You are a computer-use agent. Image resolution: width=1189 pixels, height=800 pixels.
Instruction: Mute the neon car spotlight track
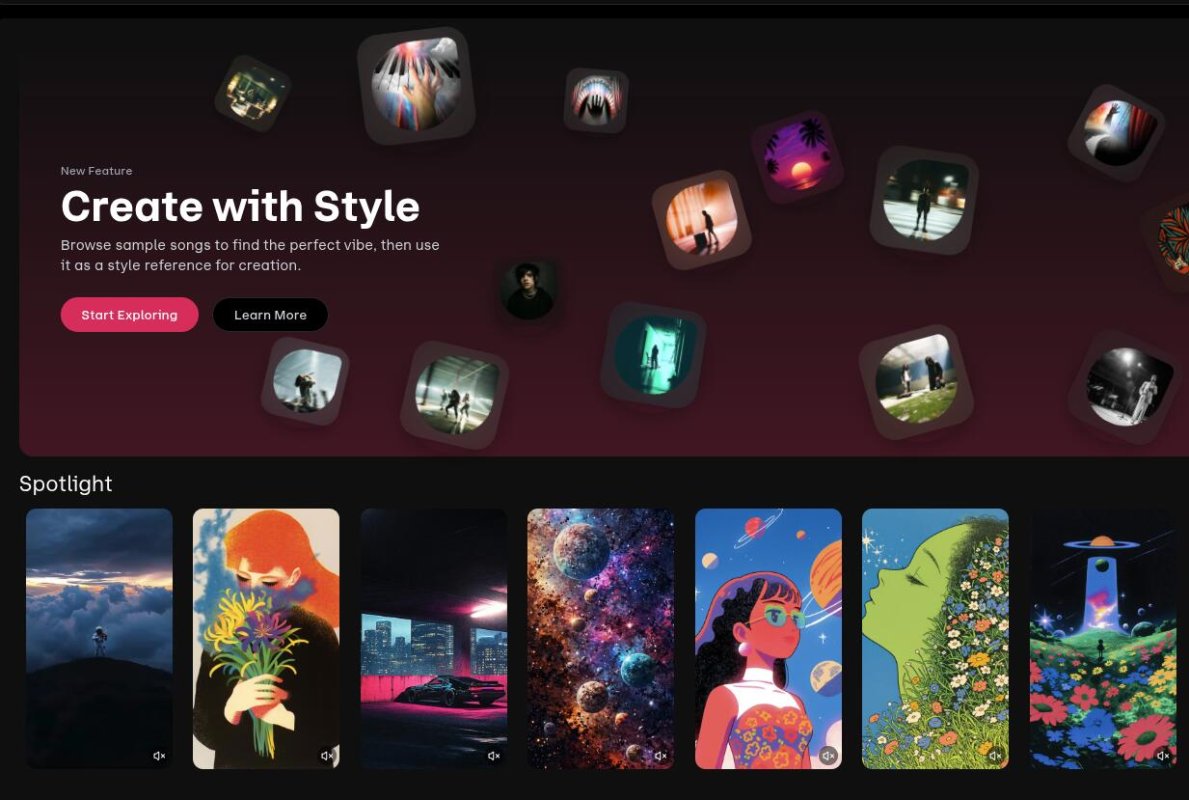[493, 755]
